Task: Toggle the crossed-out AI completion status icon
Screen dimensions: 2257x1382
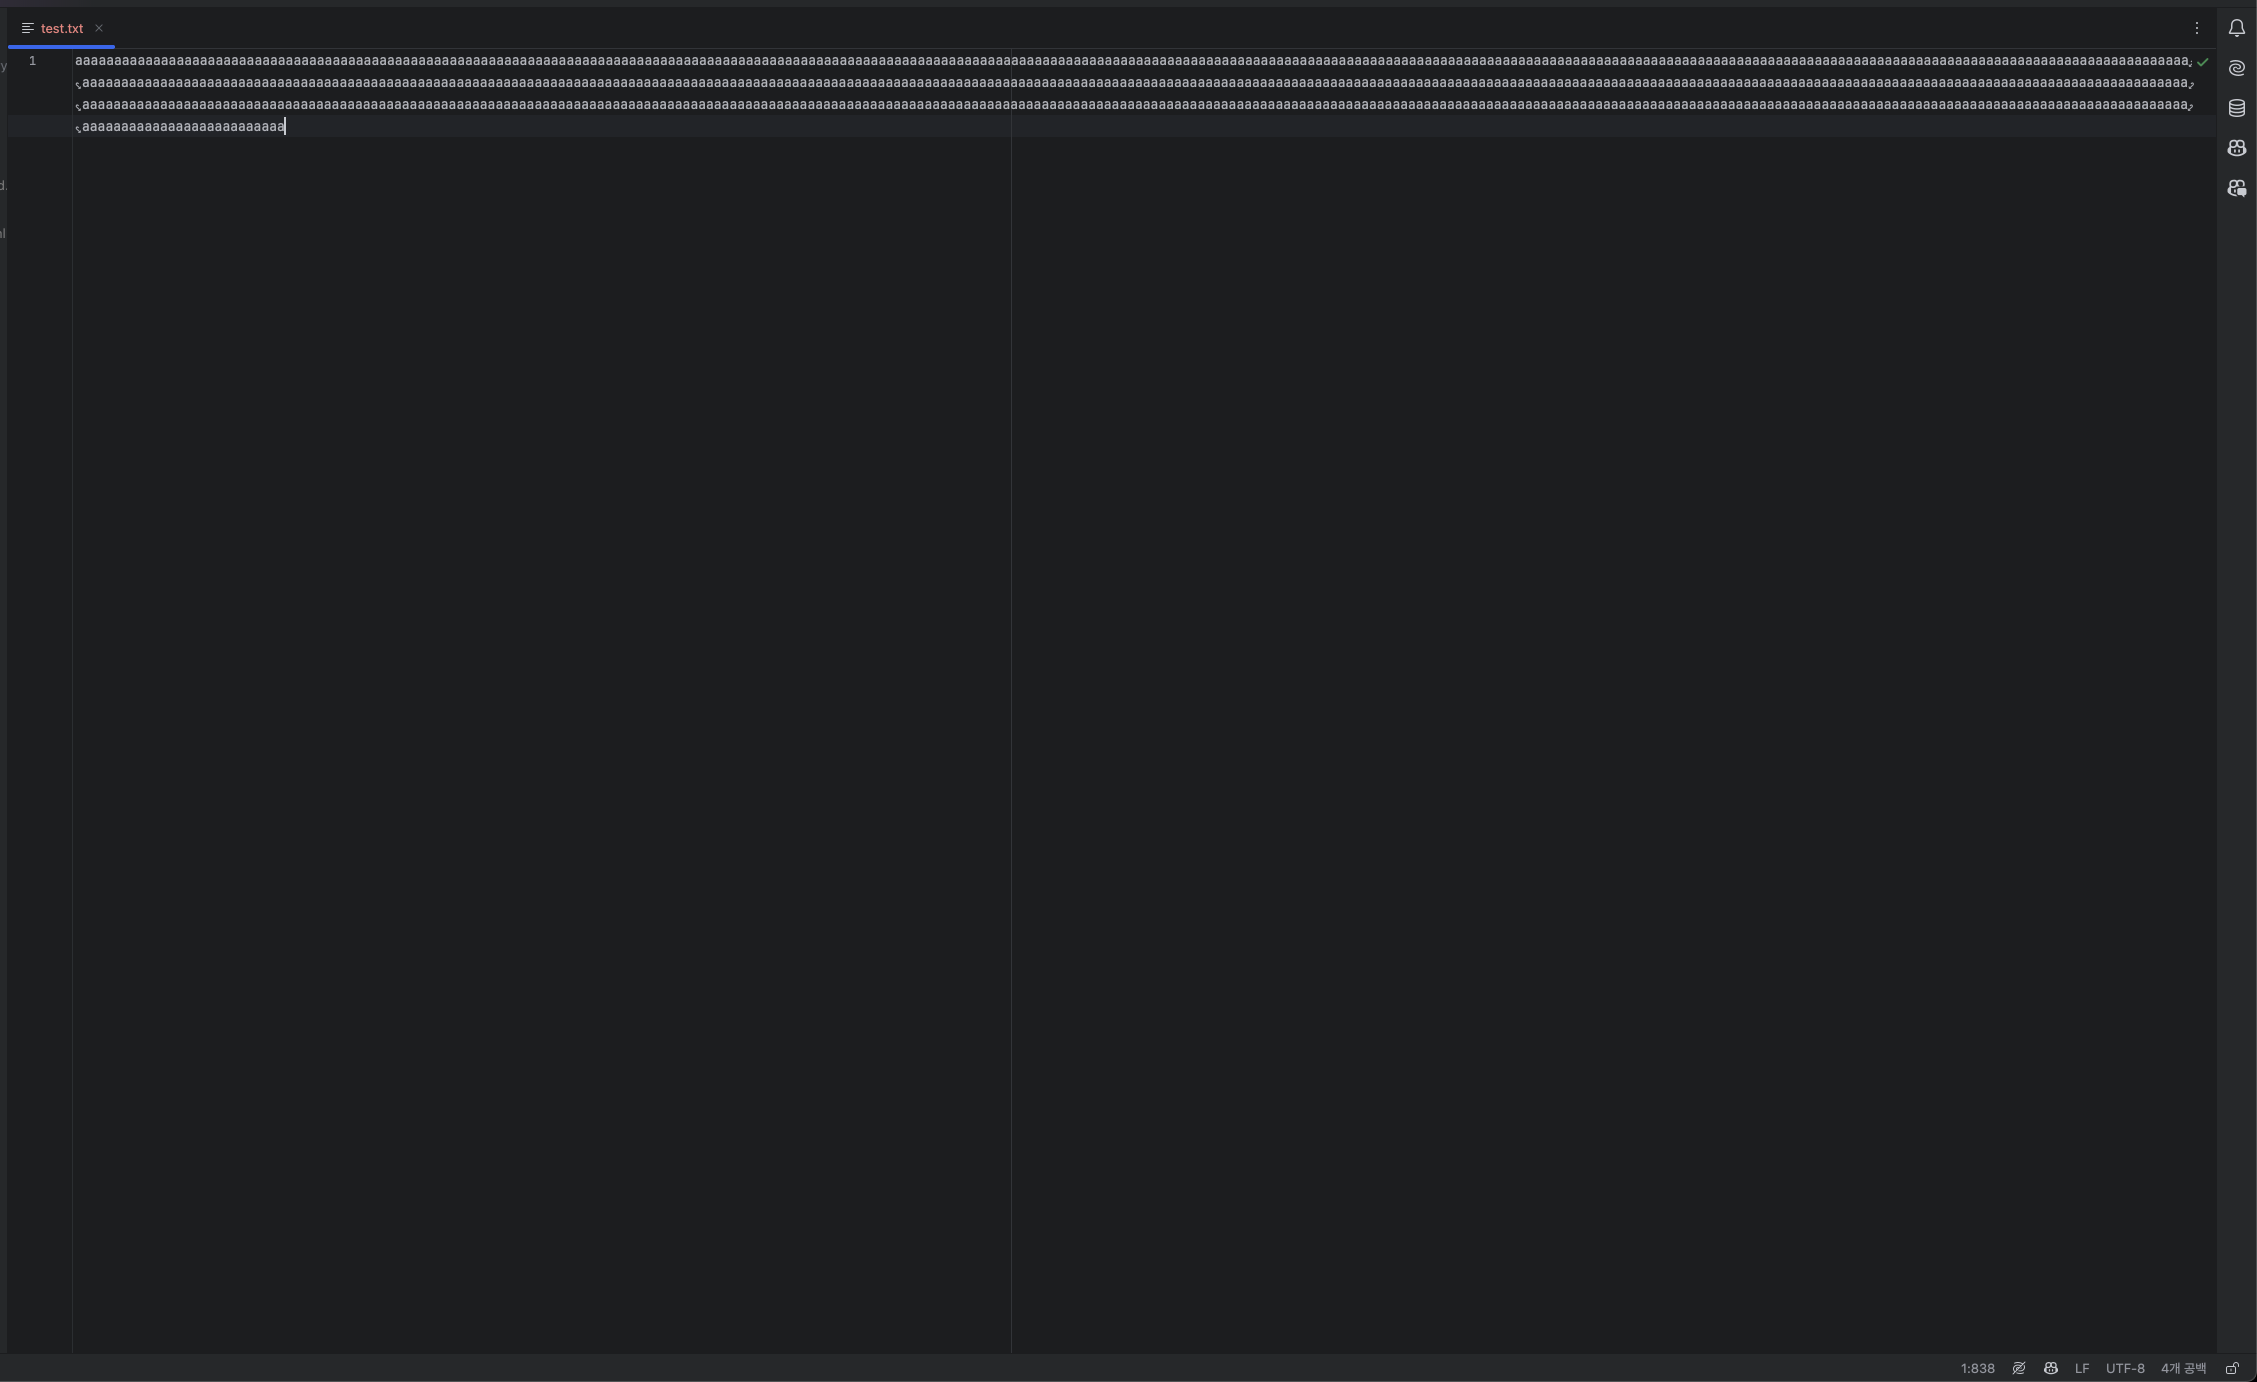Action: (2019, 1368)
